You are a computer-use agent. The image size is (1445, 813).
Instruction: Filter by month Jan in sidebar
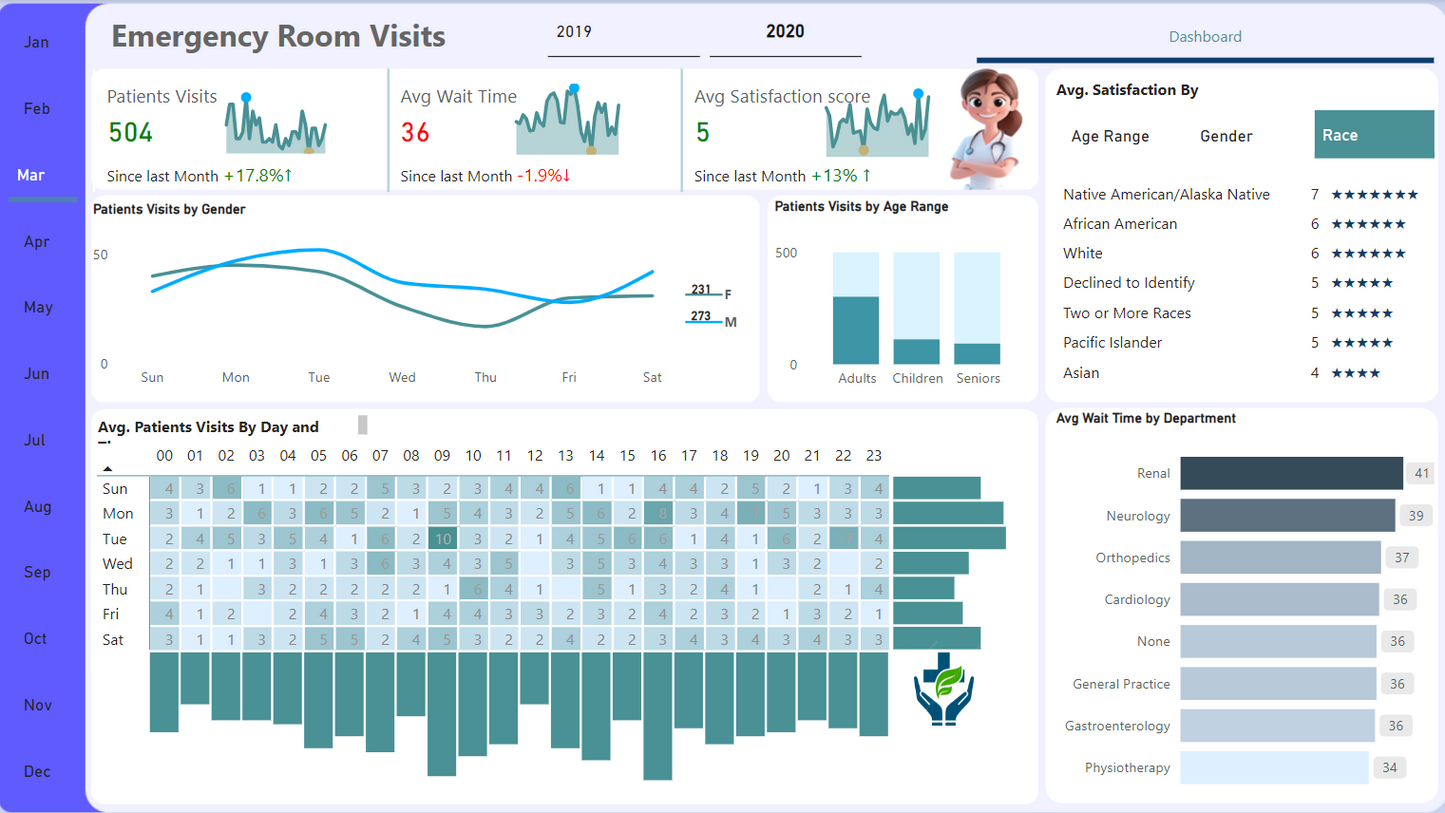coord(37,42)
